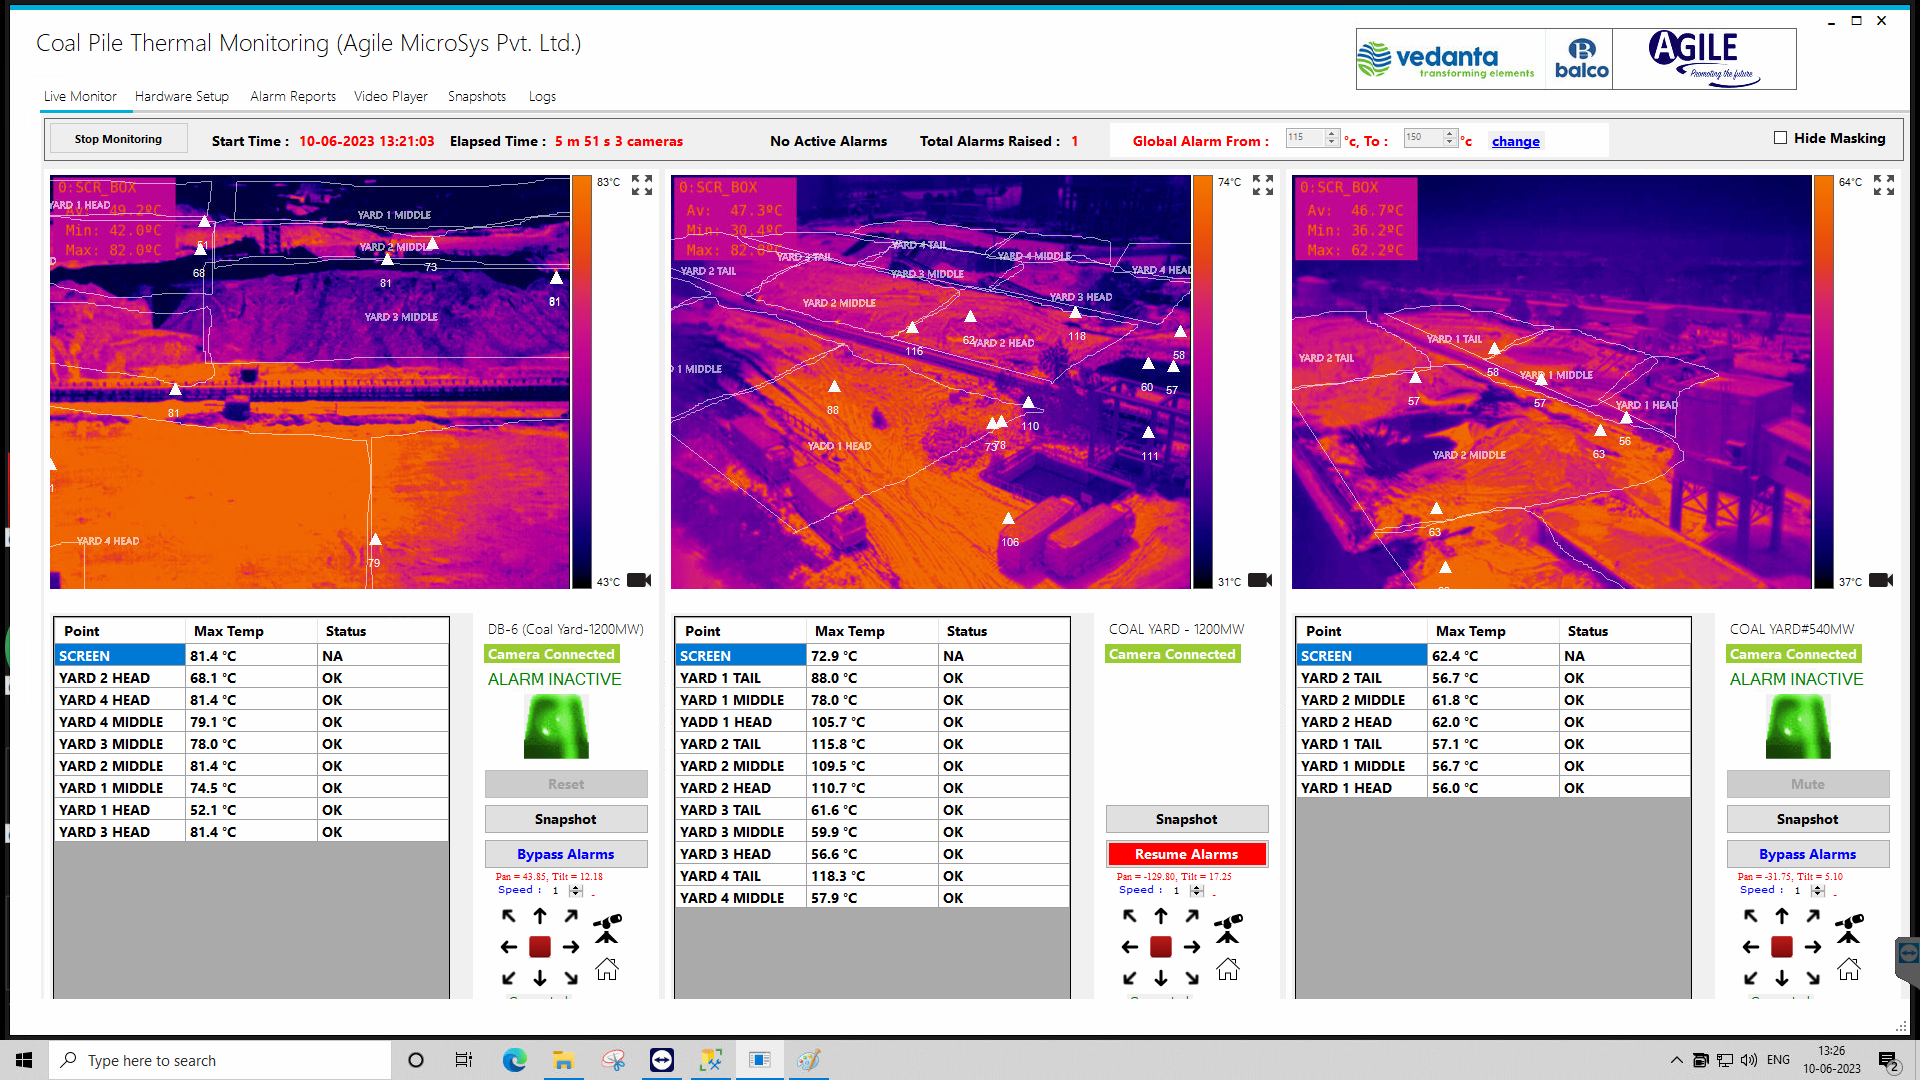This screenshot has height=1080, width=1920.
Task: Open the Hardware Setup tab
Action: [182, 97]
